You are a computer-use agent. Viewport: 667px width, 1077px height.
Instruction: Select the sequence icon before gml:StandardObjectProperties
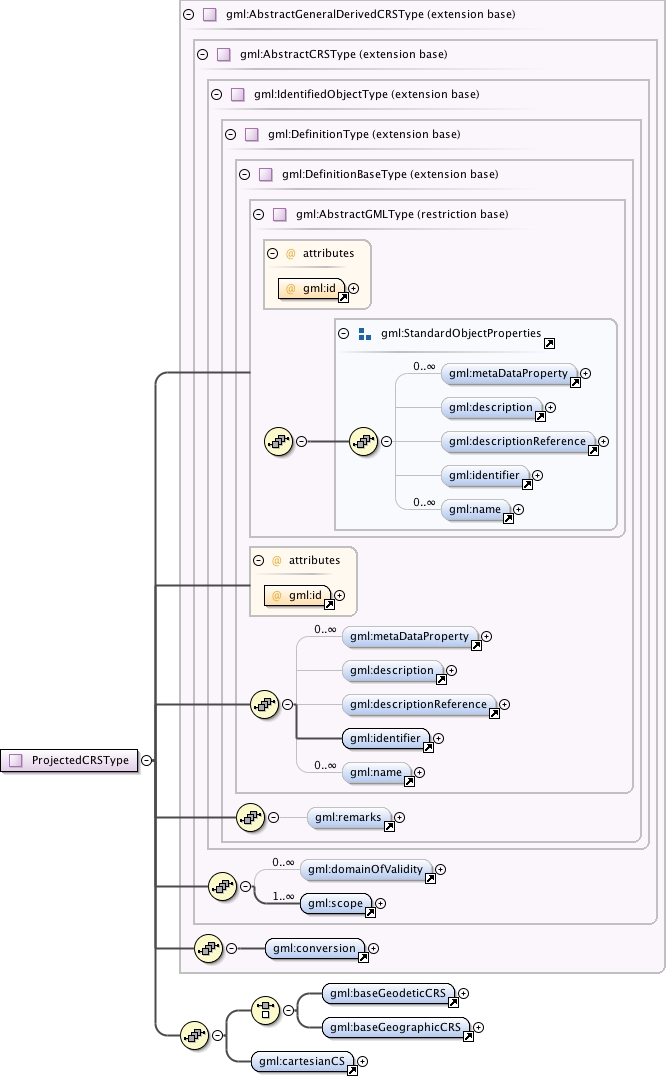279,442
